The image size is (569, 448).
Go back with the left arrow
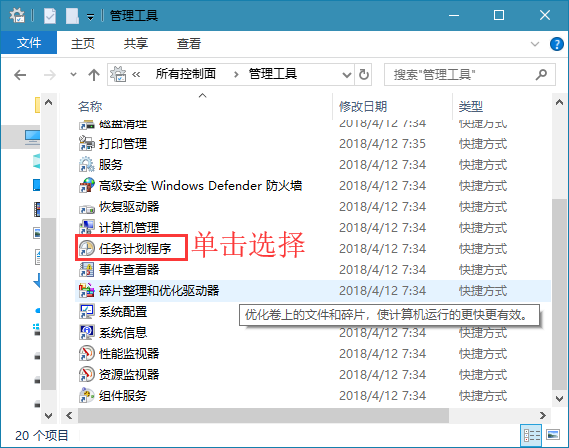20,75
